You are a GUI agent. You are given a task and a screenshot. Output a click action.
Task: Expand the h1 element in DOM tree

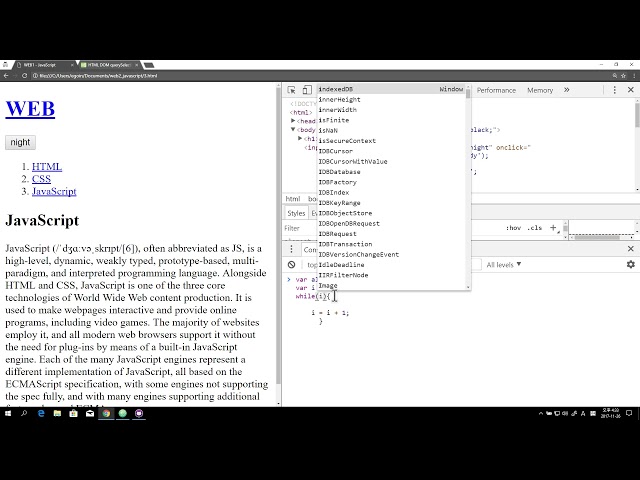click(300, 138)
